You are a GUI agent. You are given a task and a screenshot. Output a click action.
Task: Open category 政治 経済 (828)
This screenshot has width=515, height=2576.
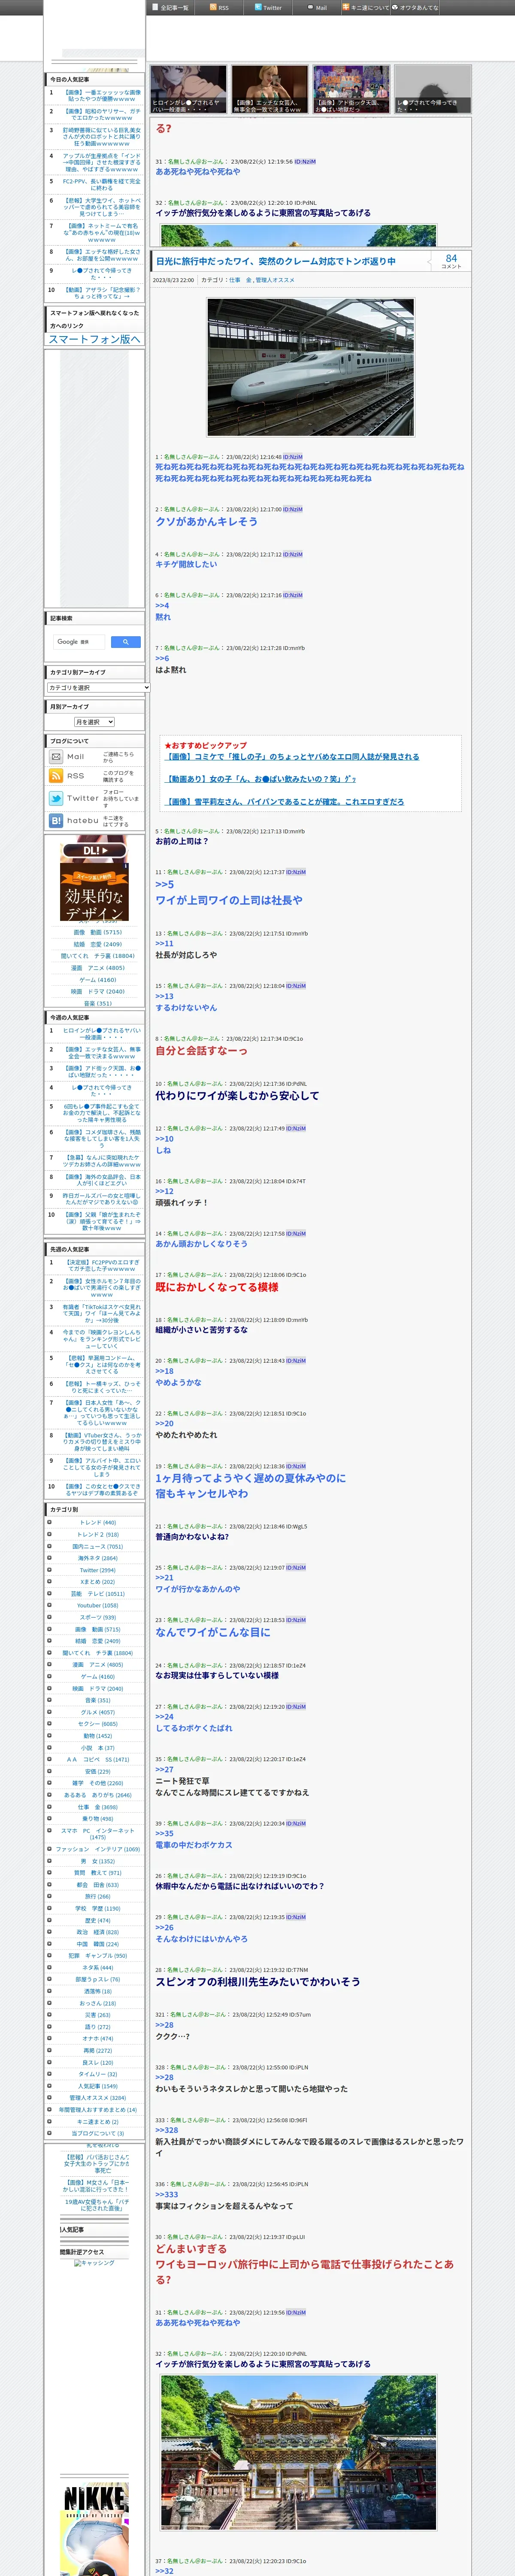tap(97, 1932)
